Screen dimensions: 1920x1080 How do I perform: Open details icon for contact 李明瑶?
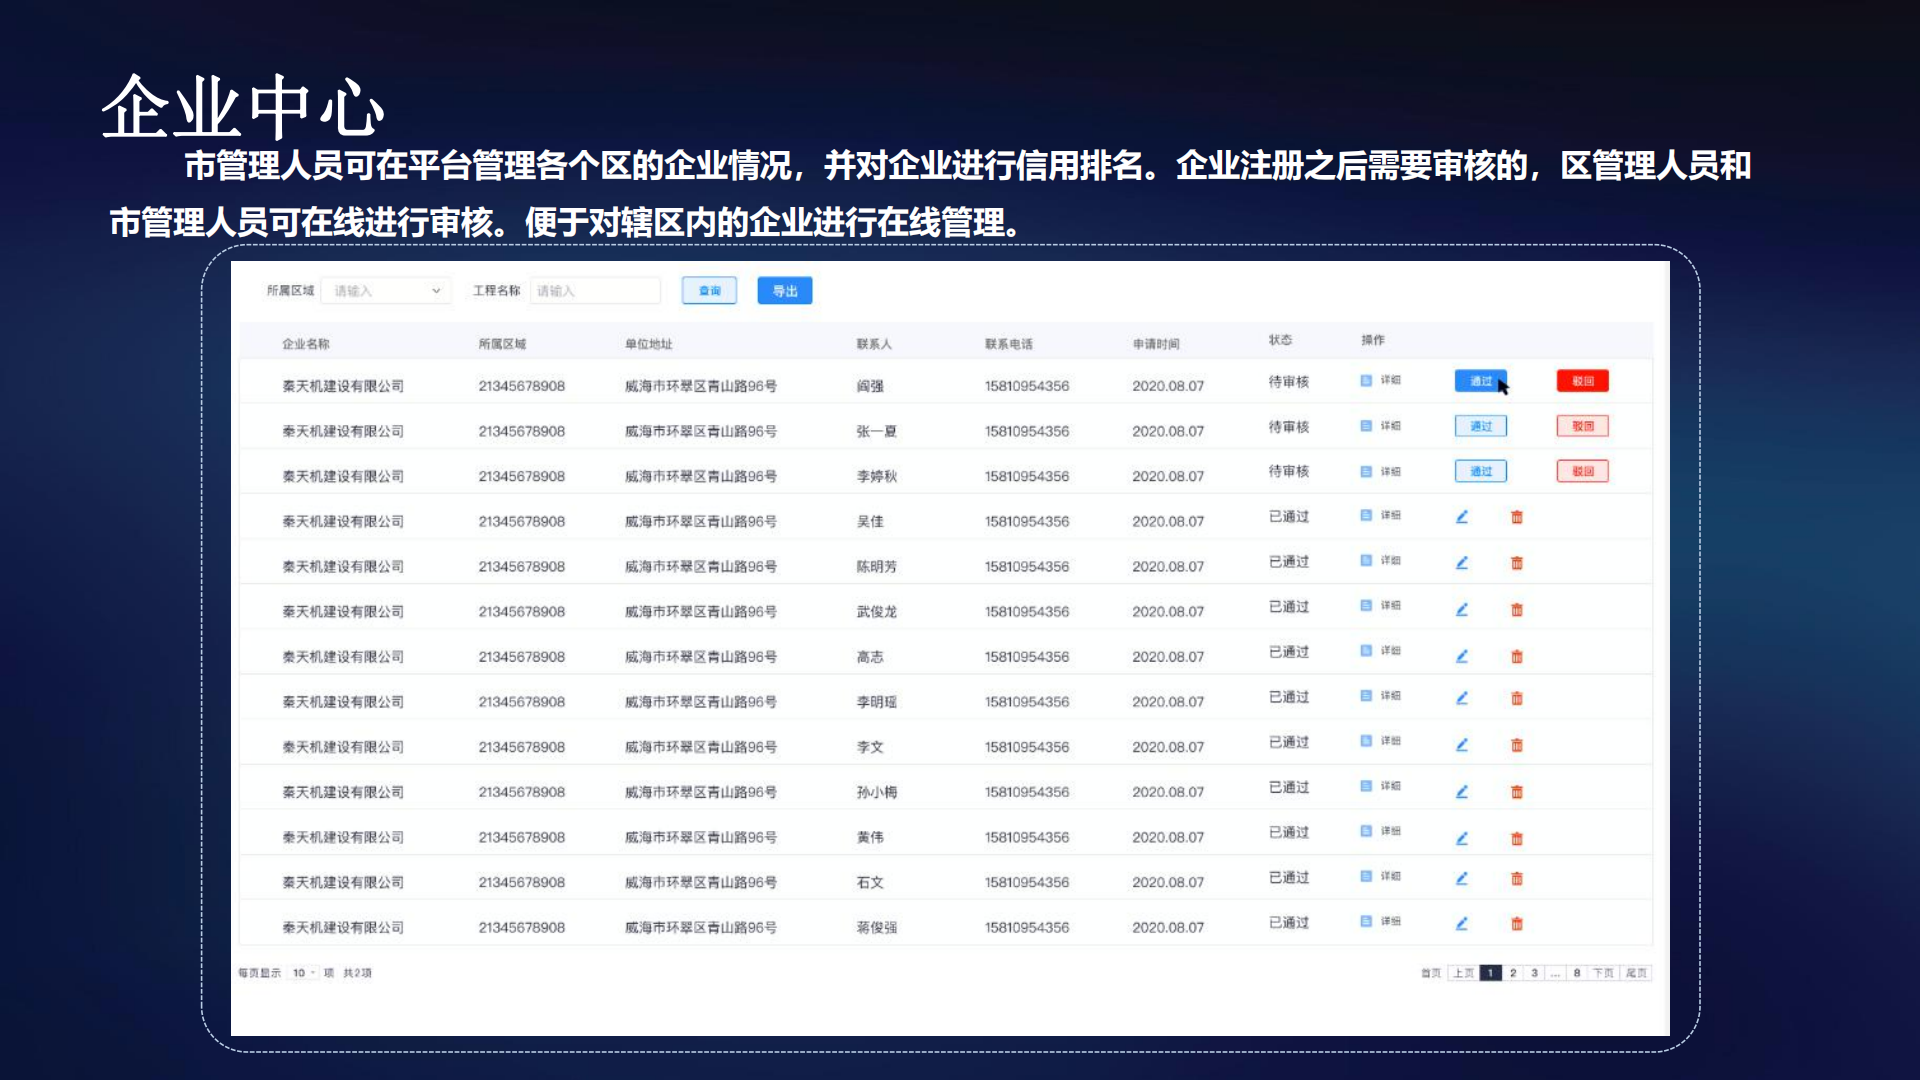pos(1366,695)
